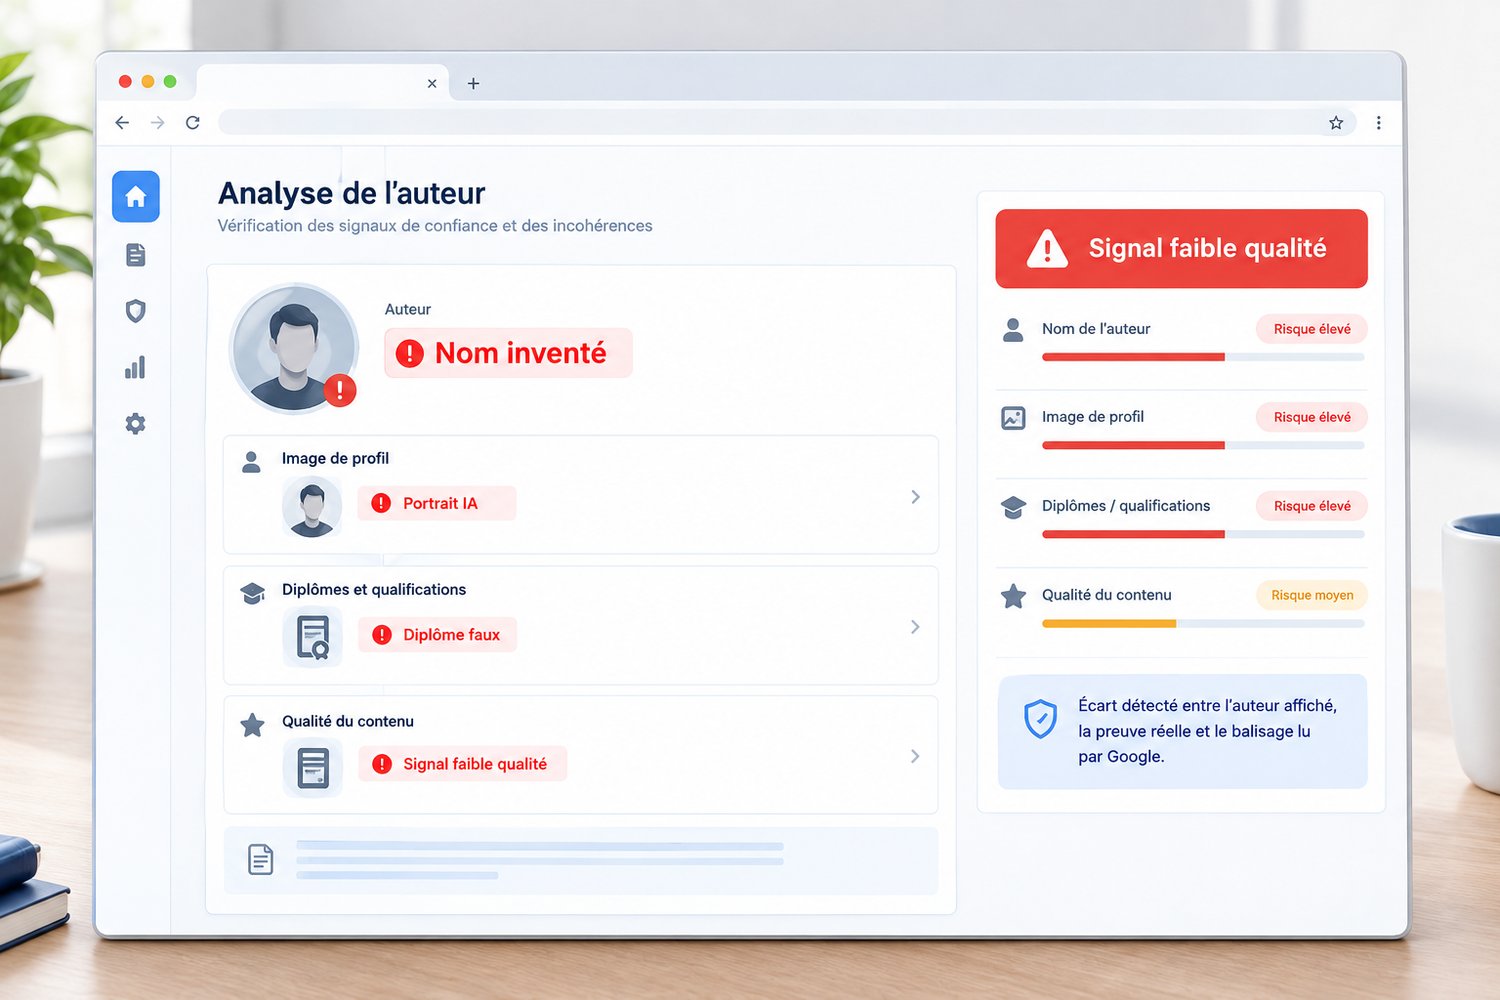Click the large author avatar
The image size is (1500, 1000).
pyautogui.click(x=294, y=348)
